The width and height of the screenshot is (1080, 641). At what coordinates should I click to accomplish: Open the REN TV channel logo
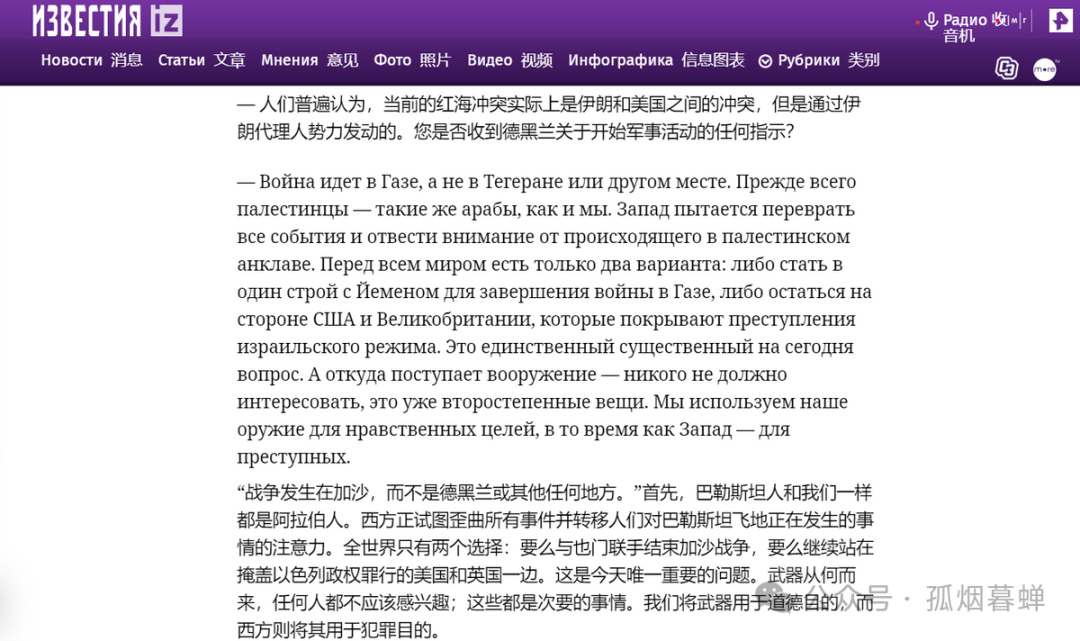1060,21
